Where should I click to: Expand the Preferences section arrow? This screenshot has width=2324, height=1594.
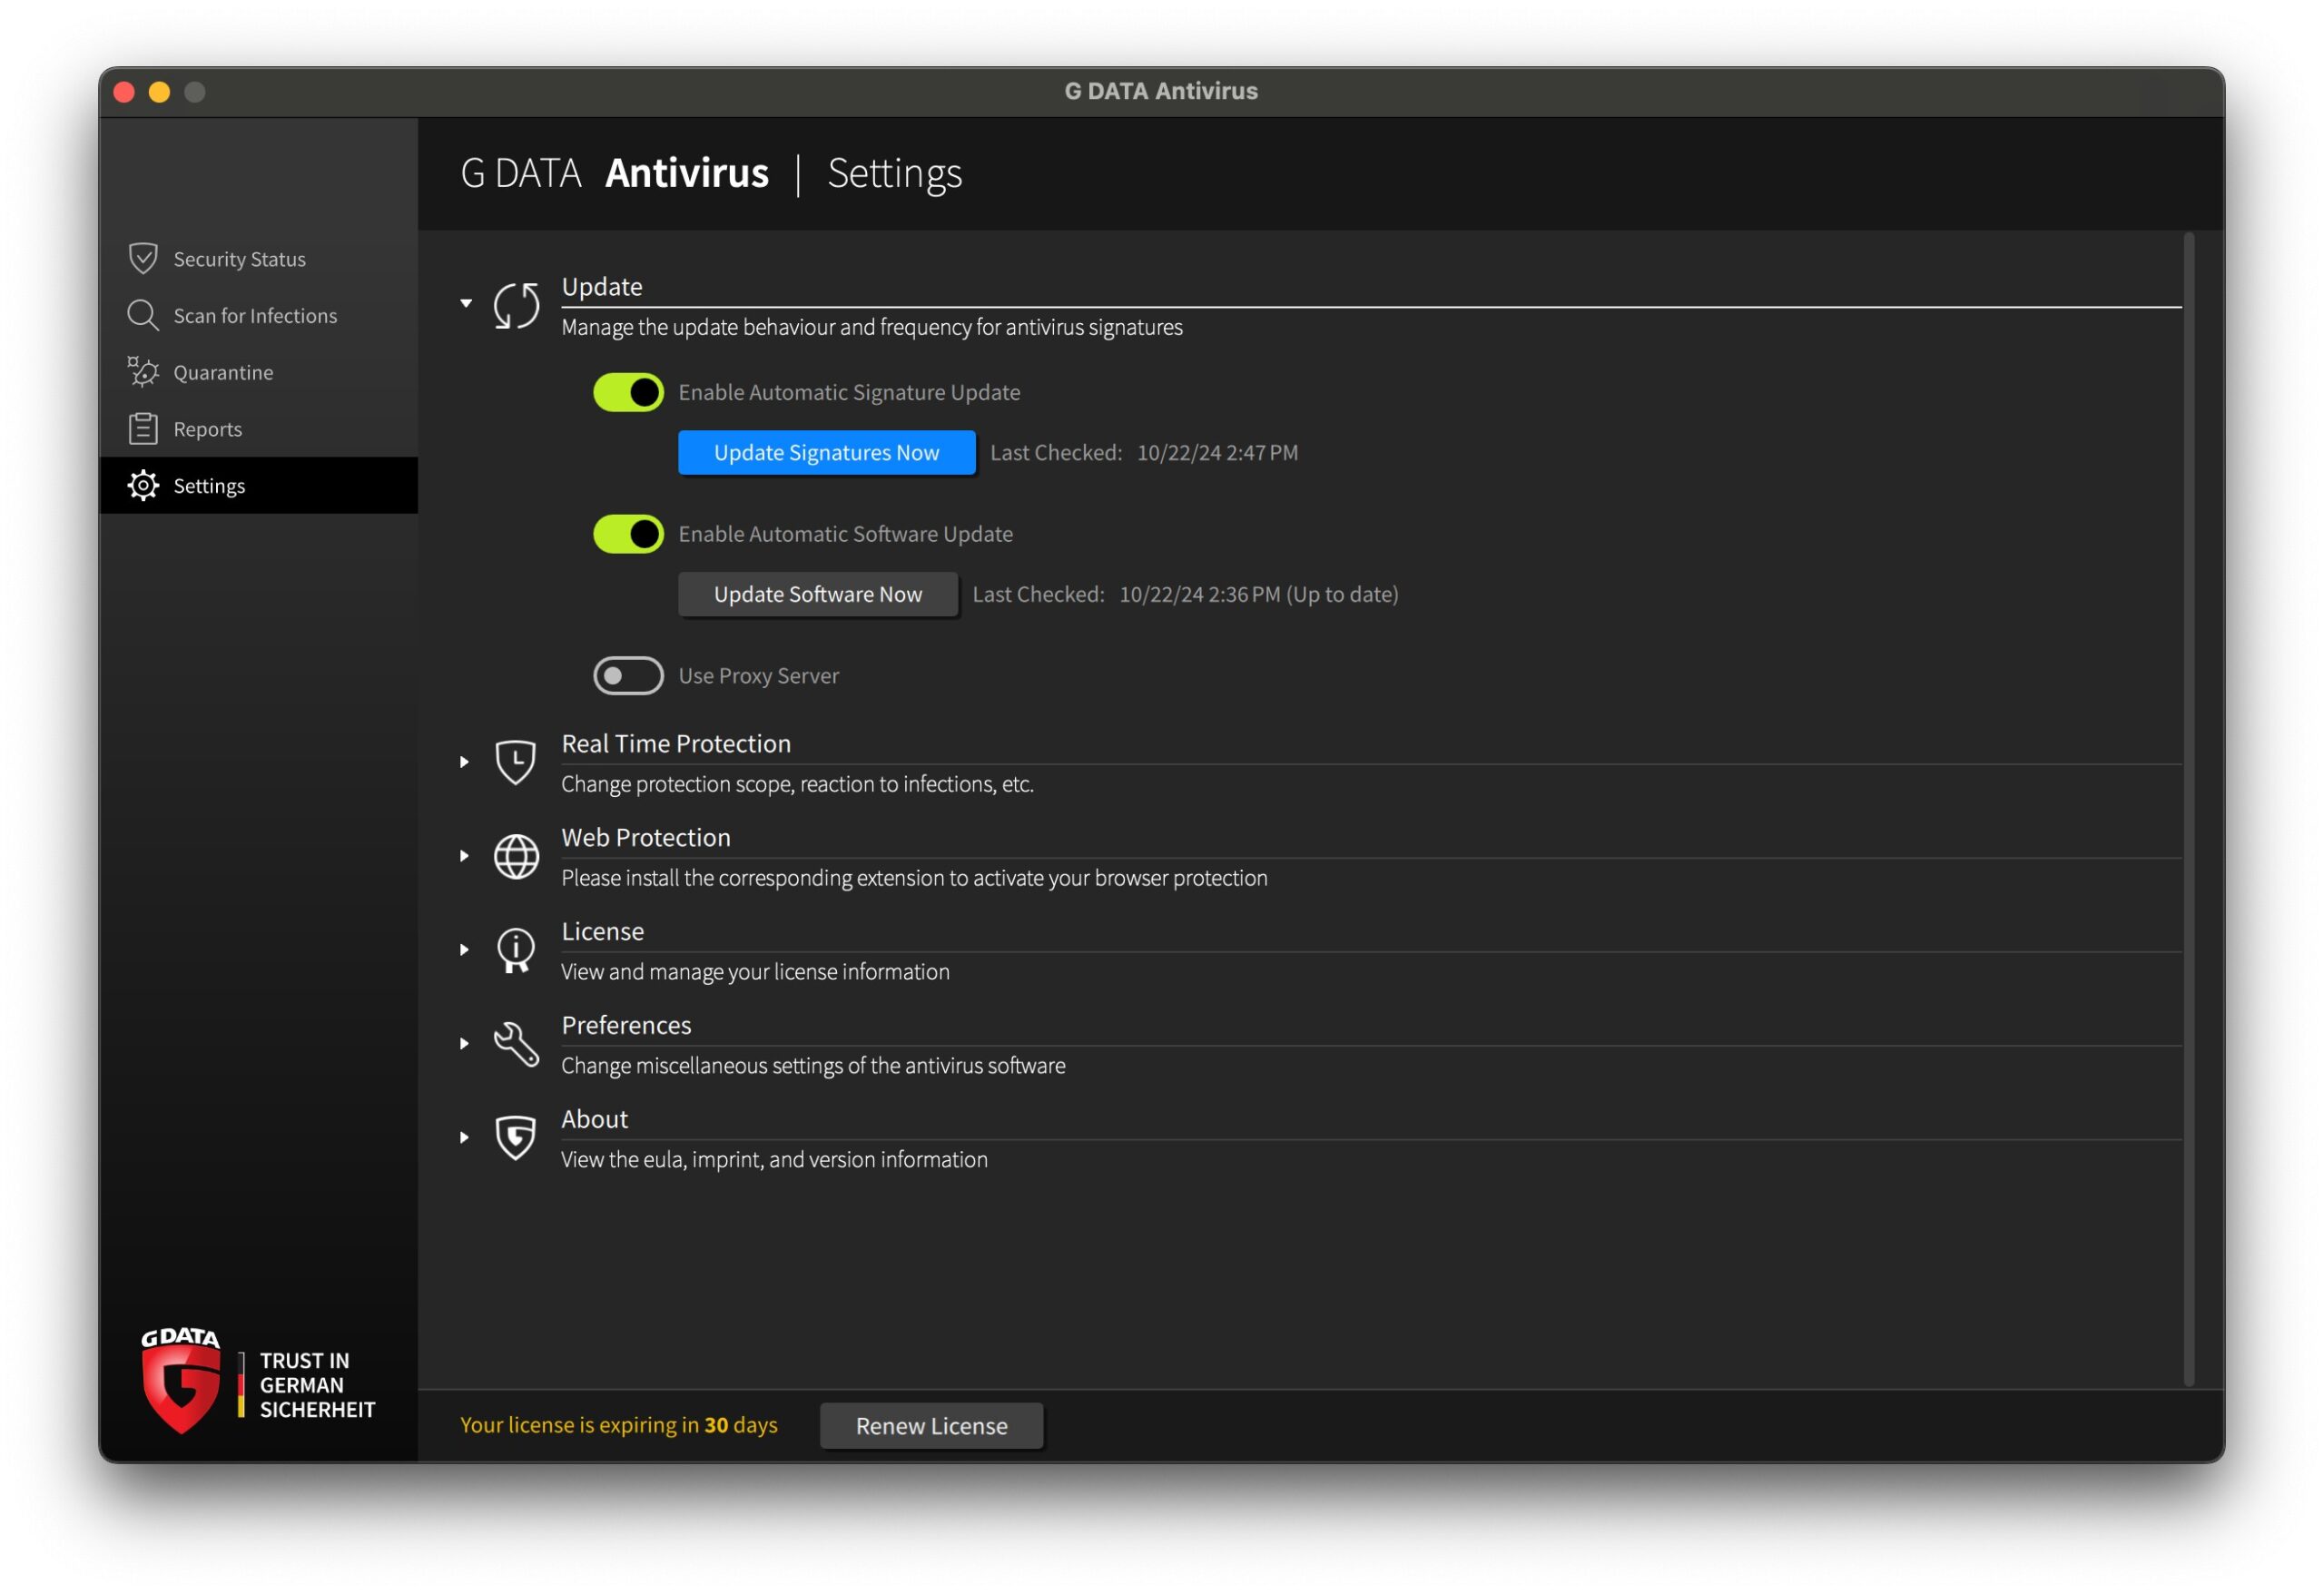(x=465, y=1044)
